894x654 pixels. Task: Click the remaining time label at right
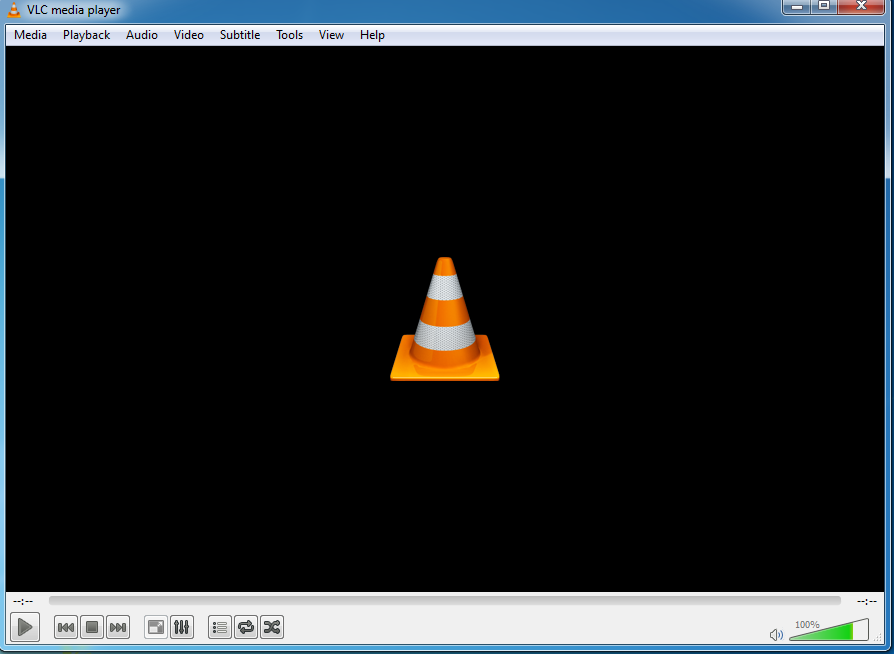pos(867,601)
